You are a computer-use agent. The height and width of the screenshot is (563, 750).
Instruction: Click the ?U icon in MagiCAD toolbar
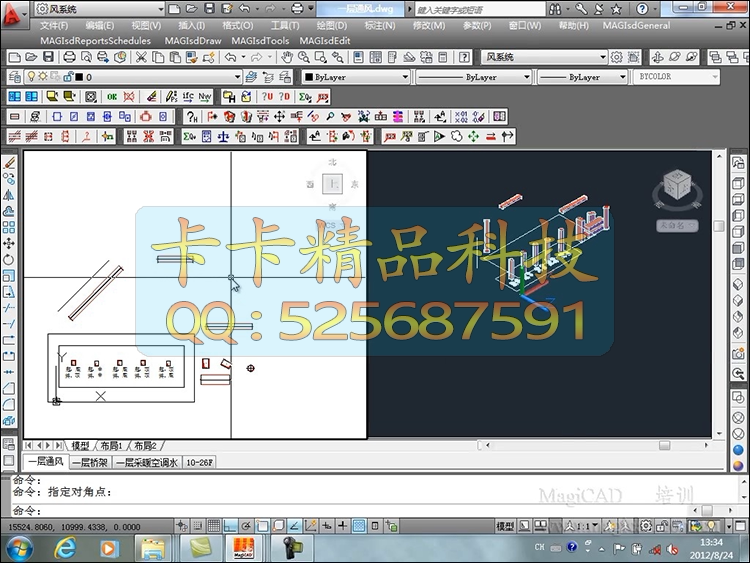(267, 97)
